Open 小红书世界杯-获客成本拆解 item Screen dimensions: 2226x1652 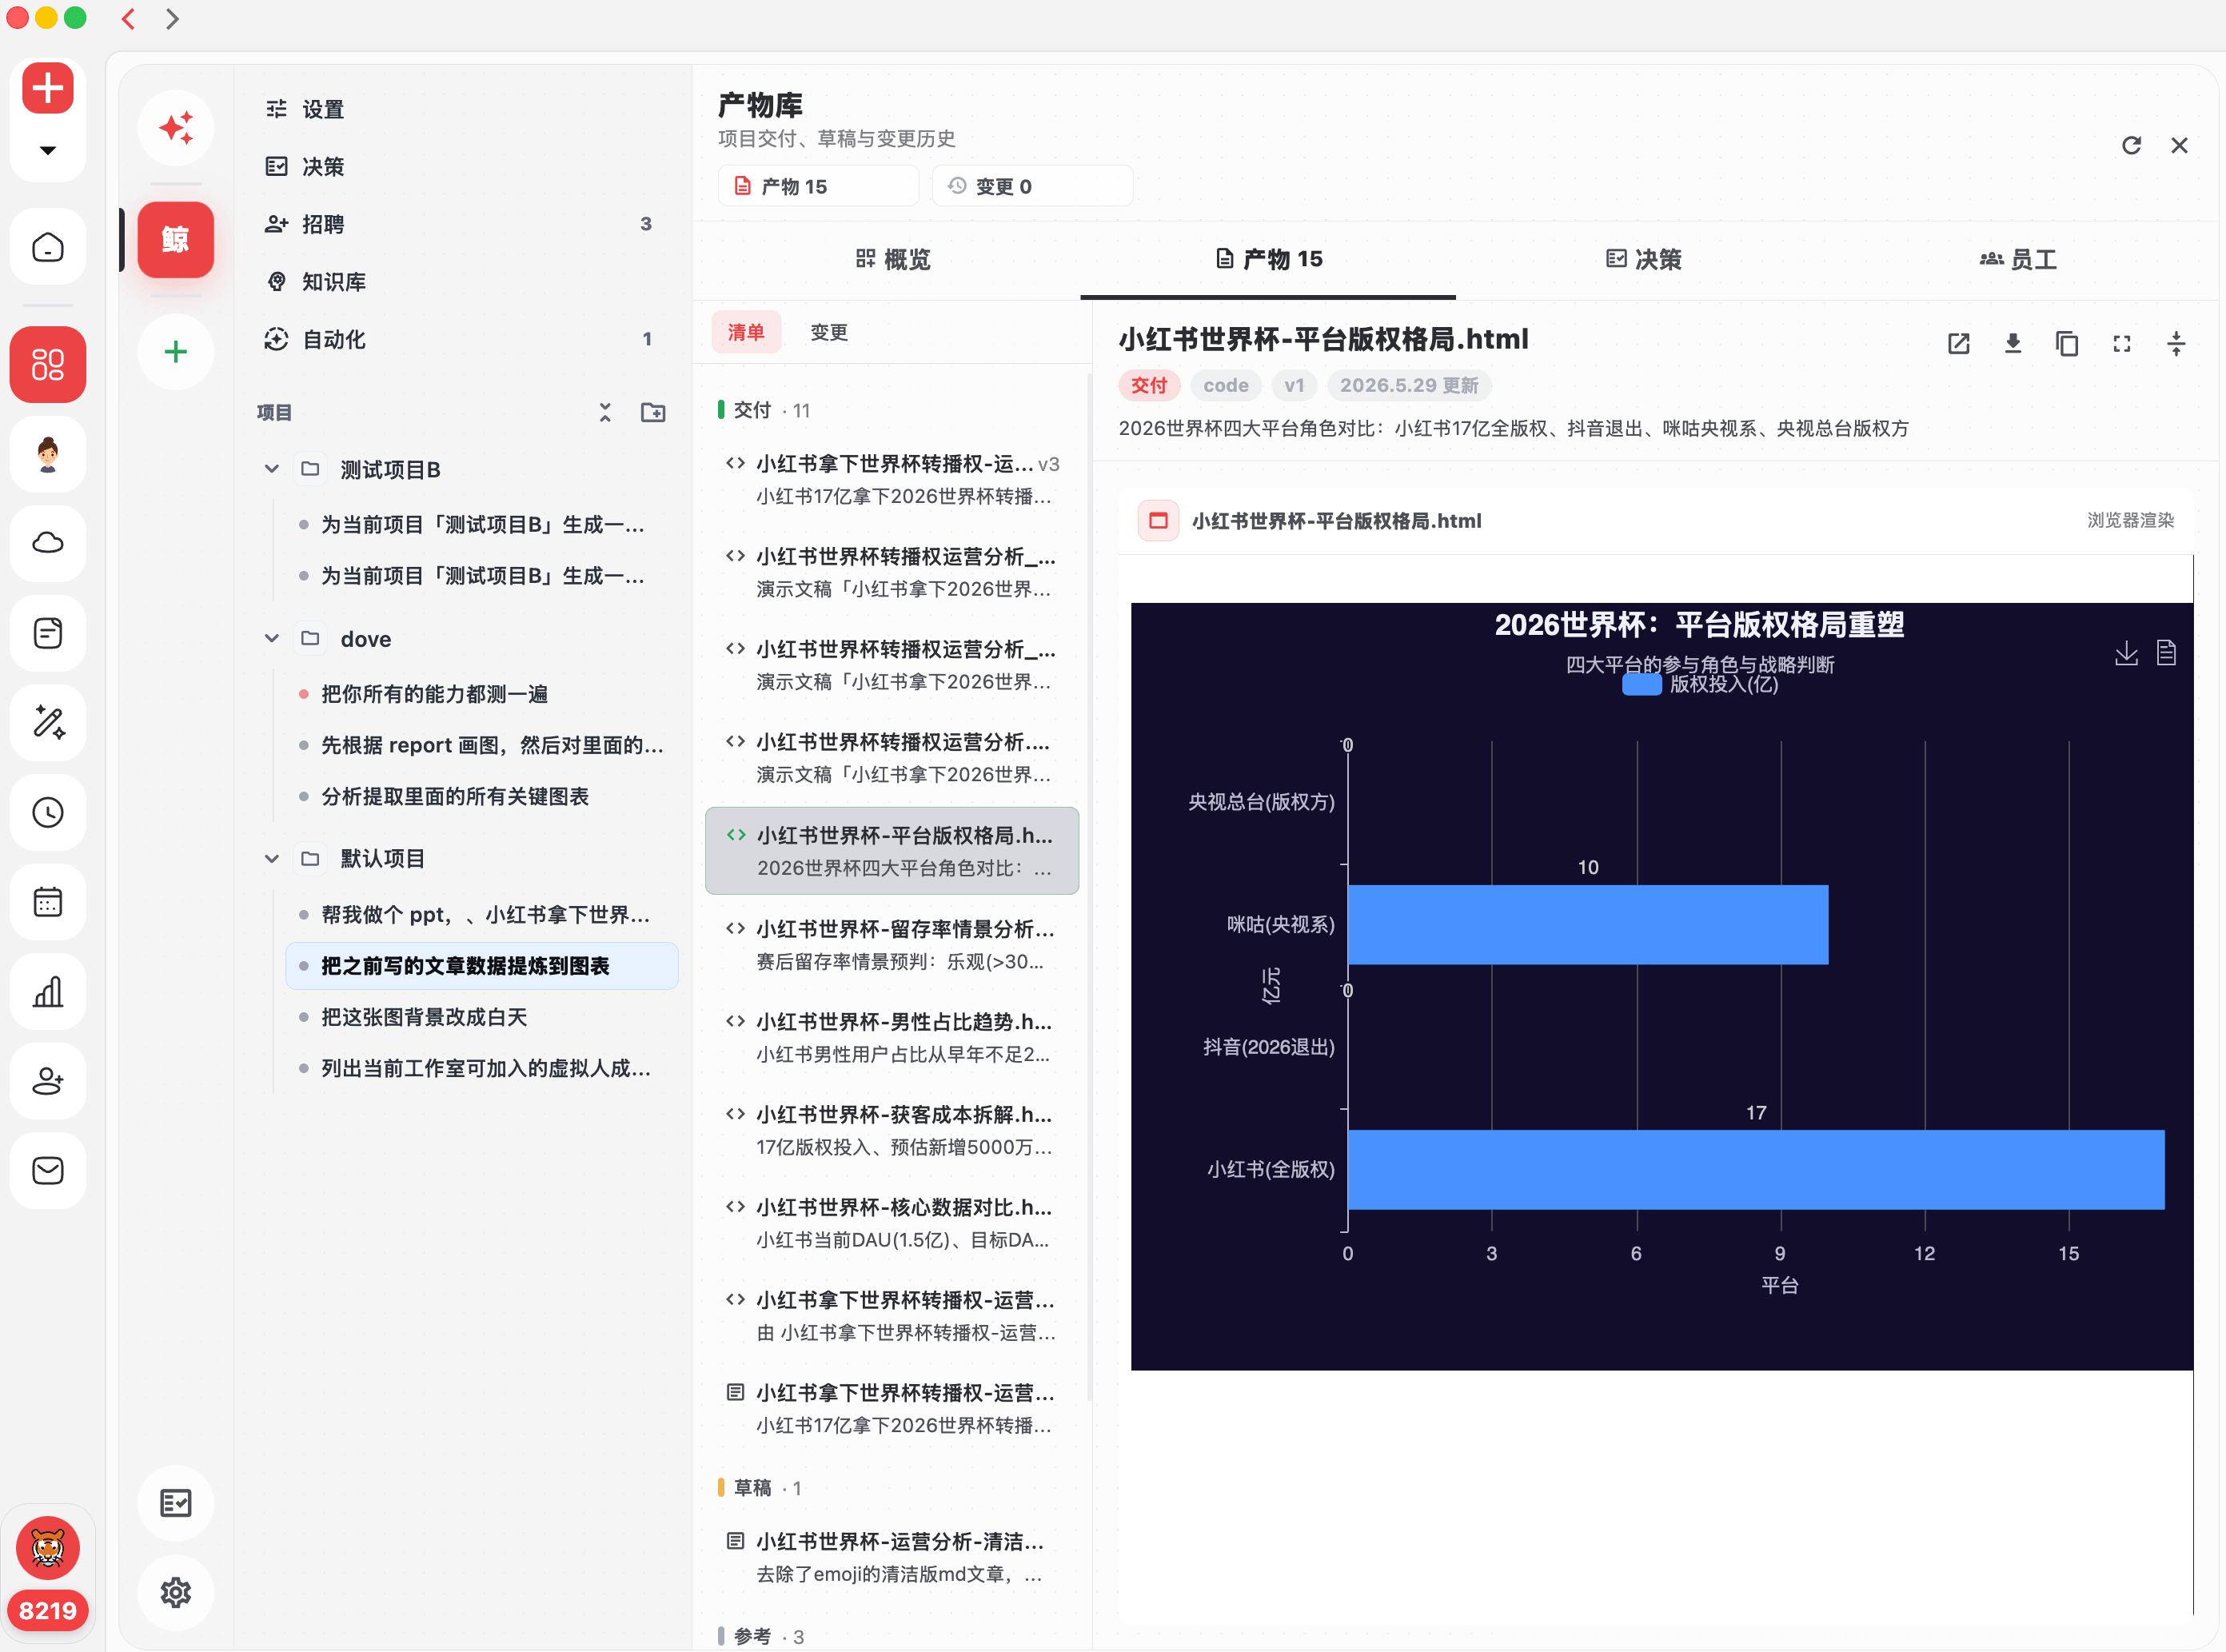coord(892,1130)
